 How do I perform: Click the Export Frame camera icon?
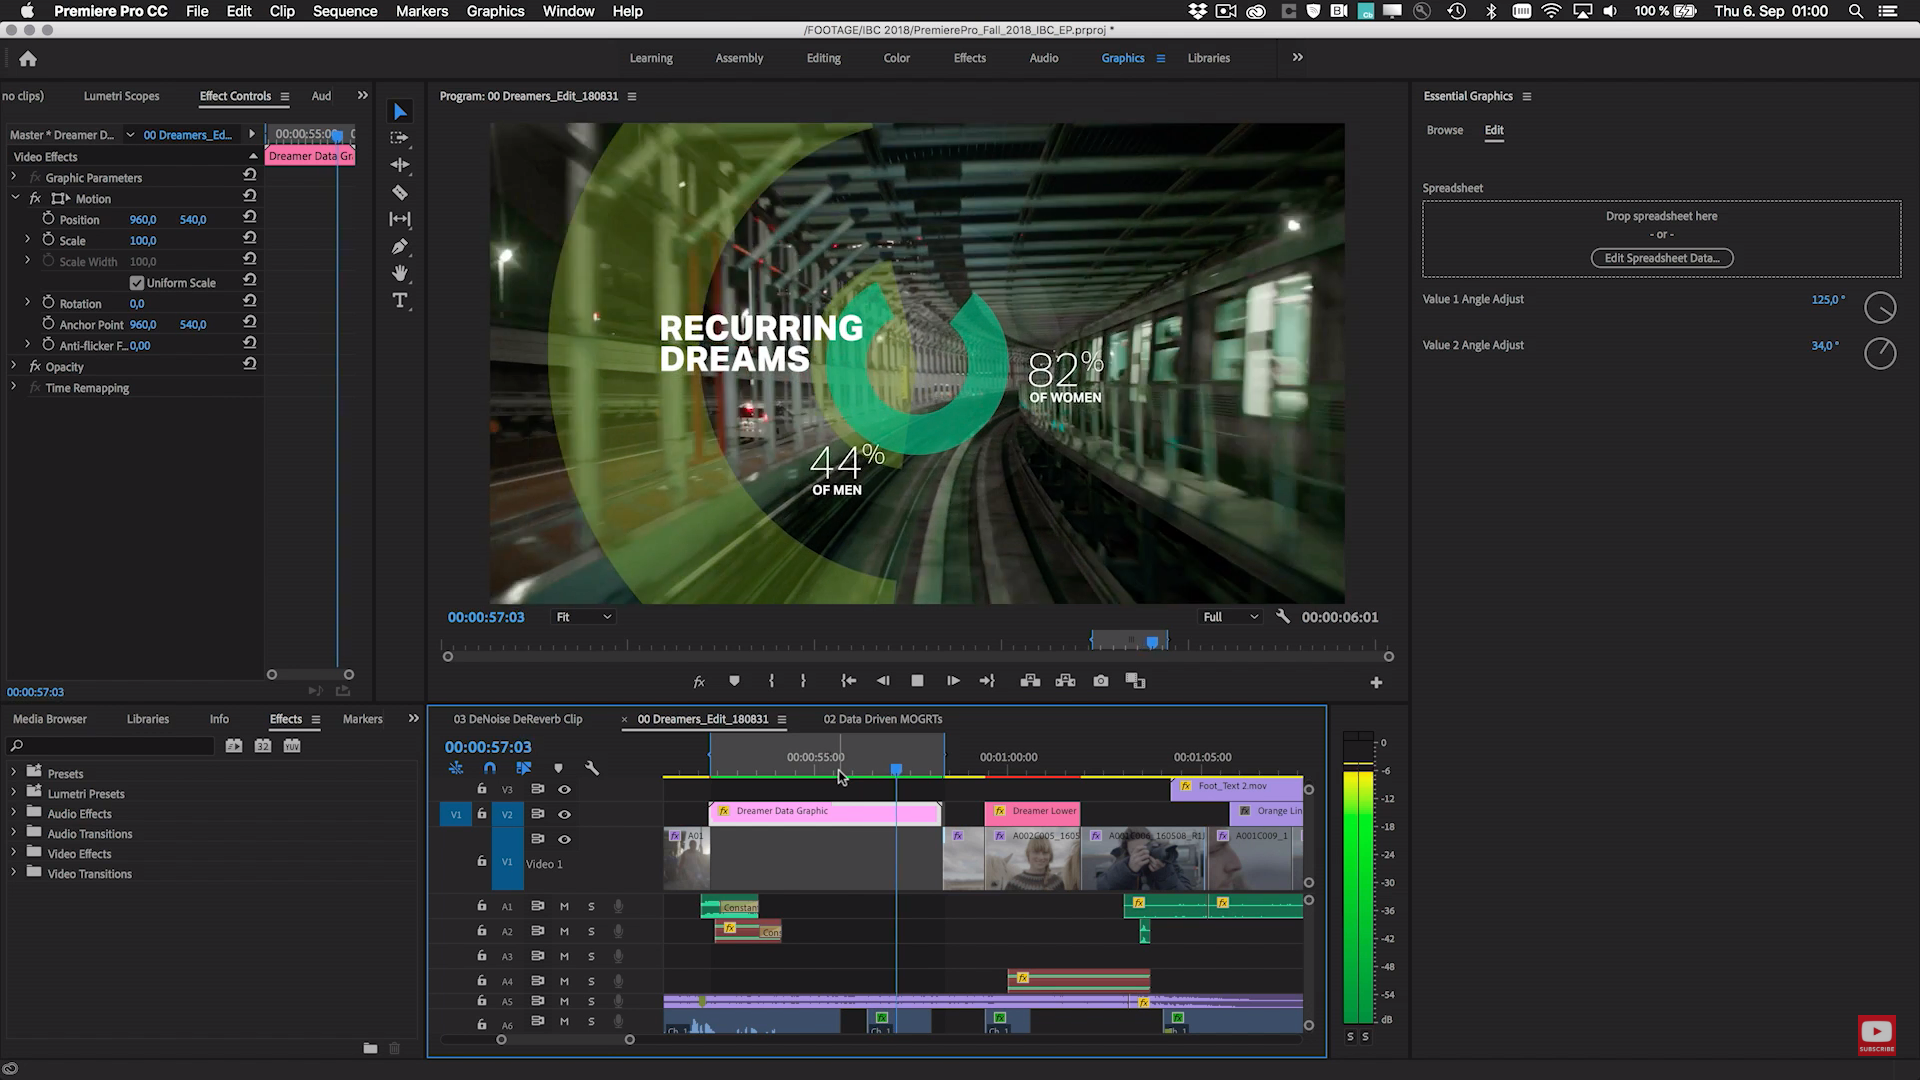1101,681
